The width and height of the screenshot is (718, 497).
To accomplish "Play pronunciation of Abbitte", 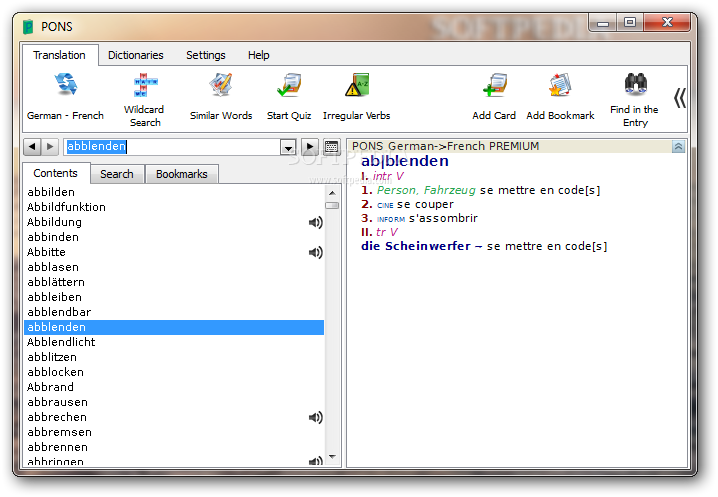I will coord(315,252).
